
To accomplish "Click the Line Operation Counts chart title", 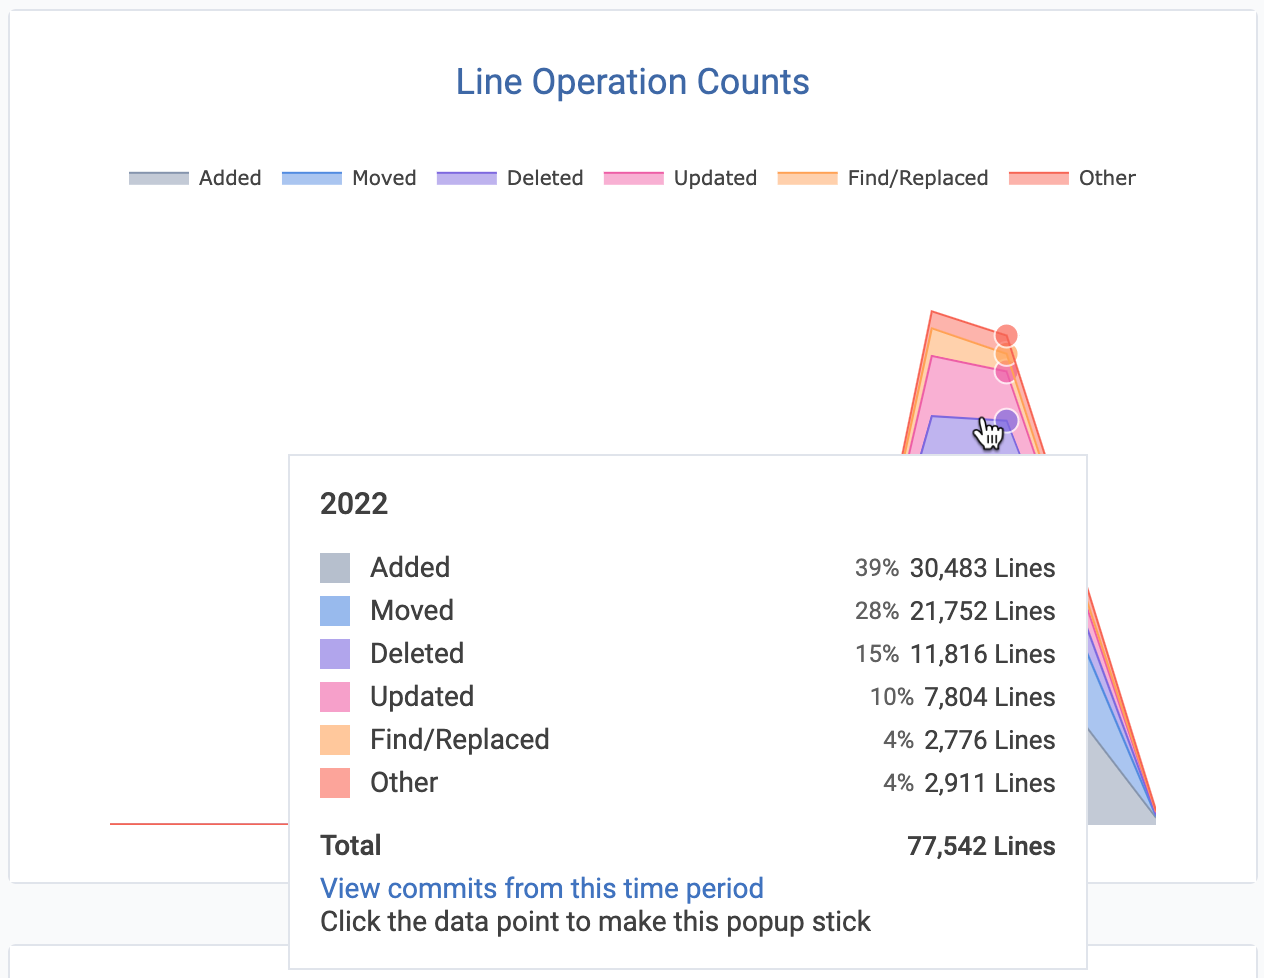I will (632, 82).
